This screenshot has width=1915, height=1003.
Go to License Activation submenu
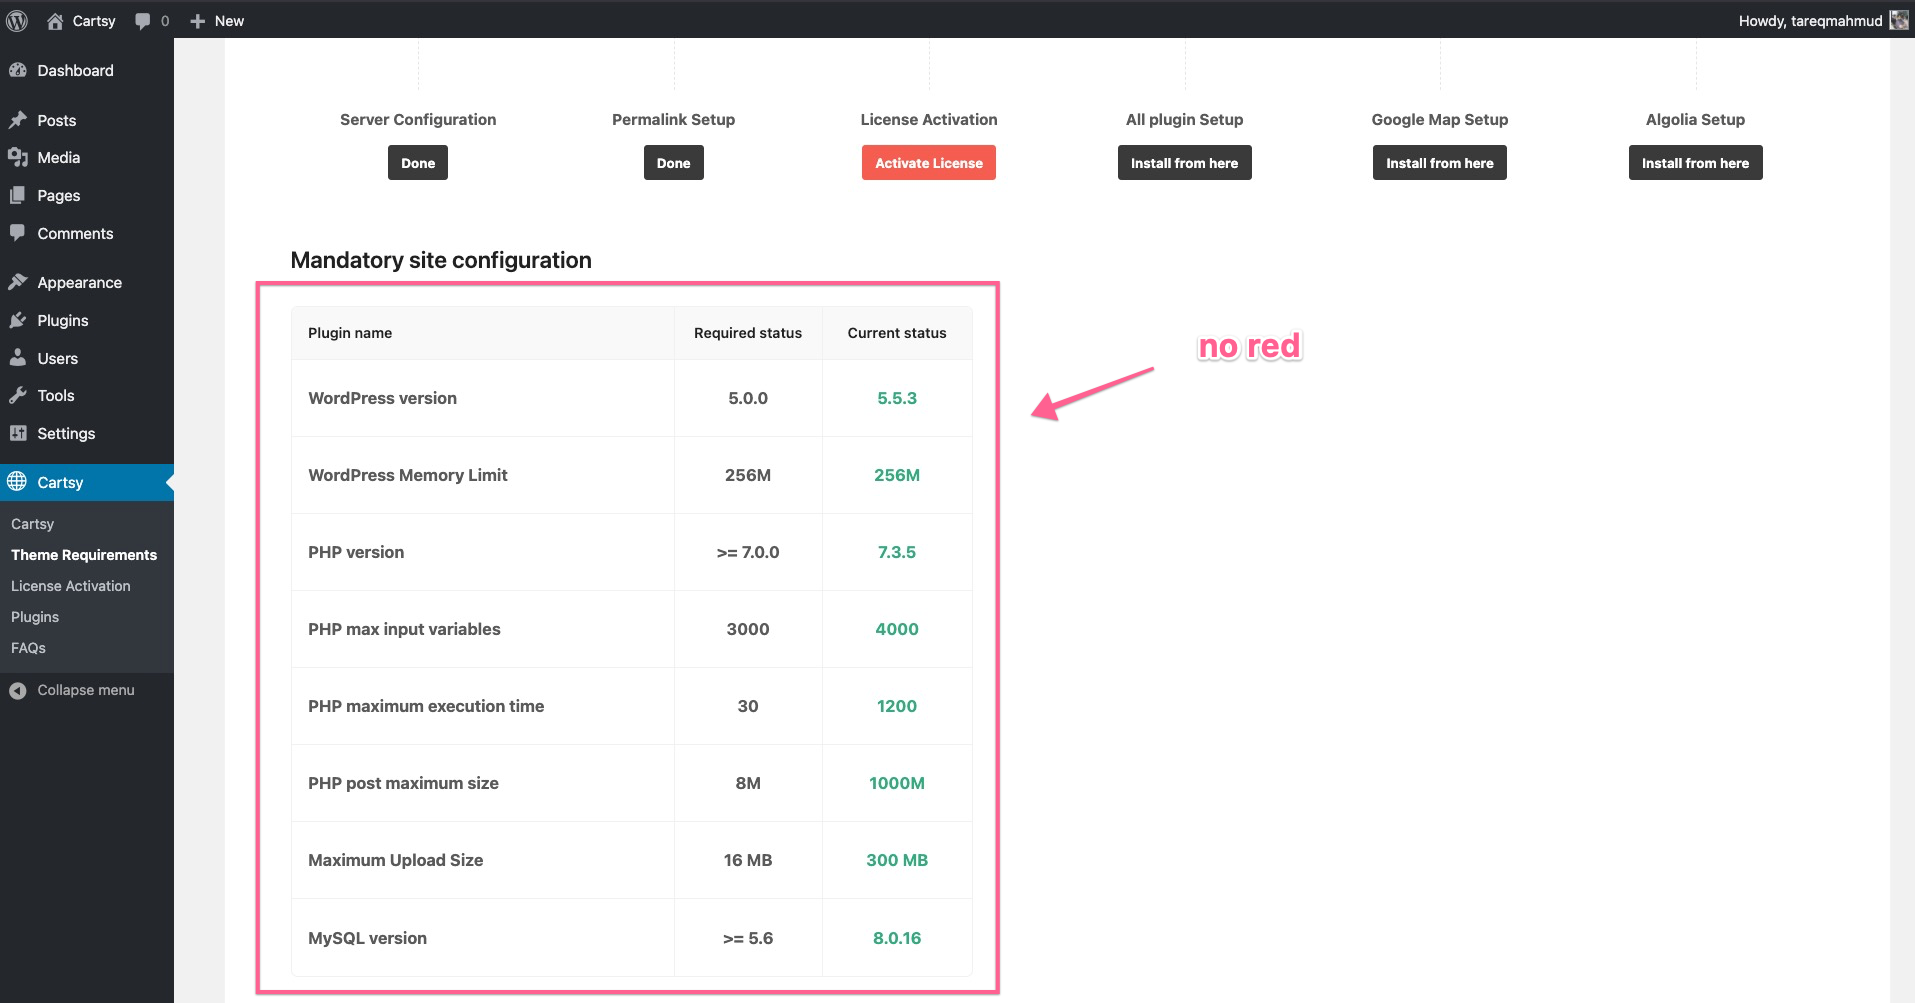point(71,586)
